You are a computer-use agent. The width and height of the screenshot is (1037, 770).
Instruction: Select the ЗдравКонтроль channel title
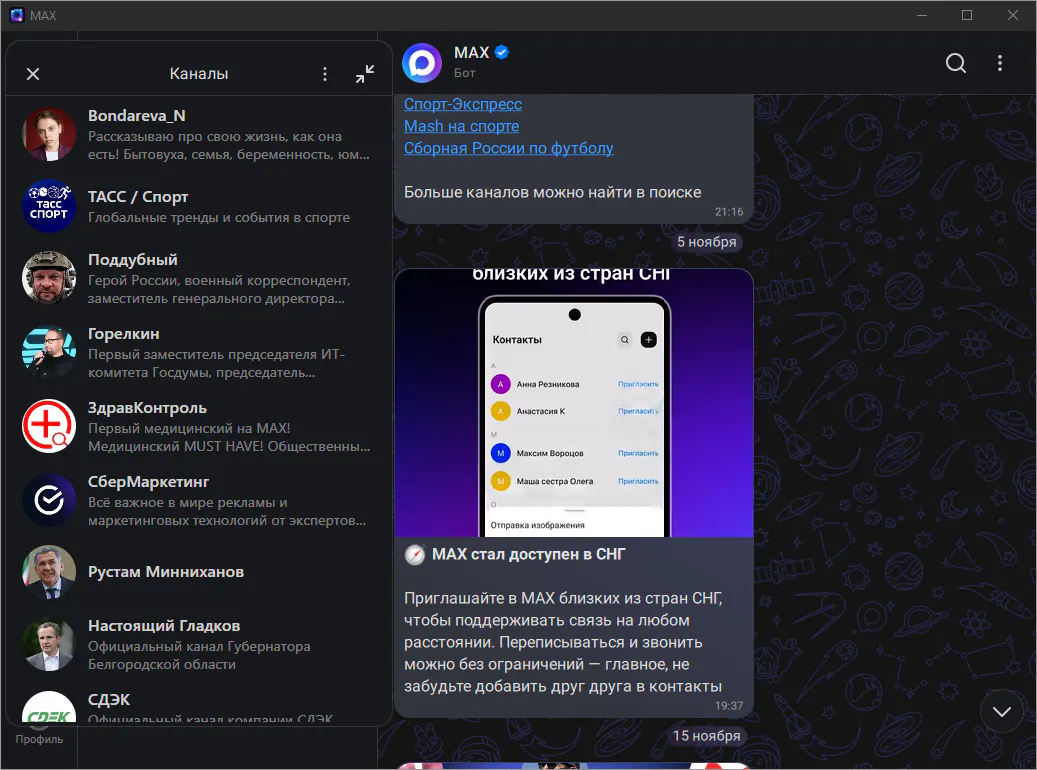click(147, 407)
